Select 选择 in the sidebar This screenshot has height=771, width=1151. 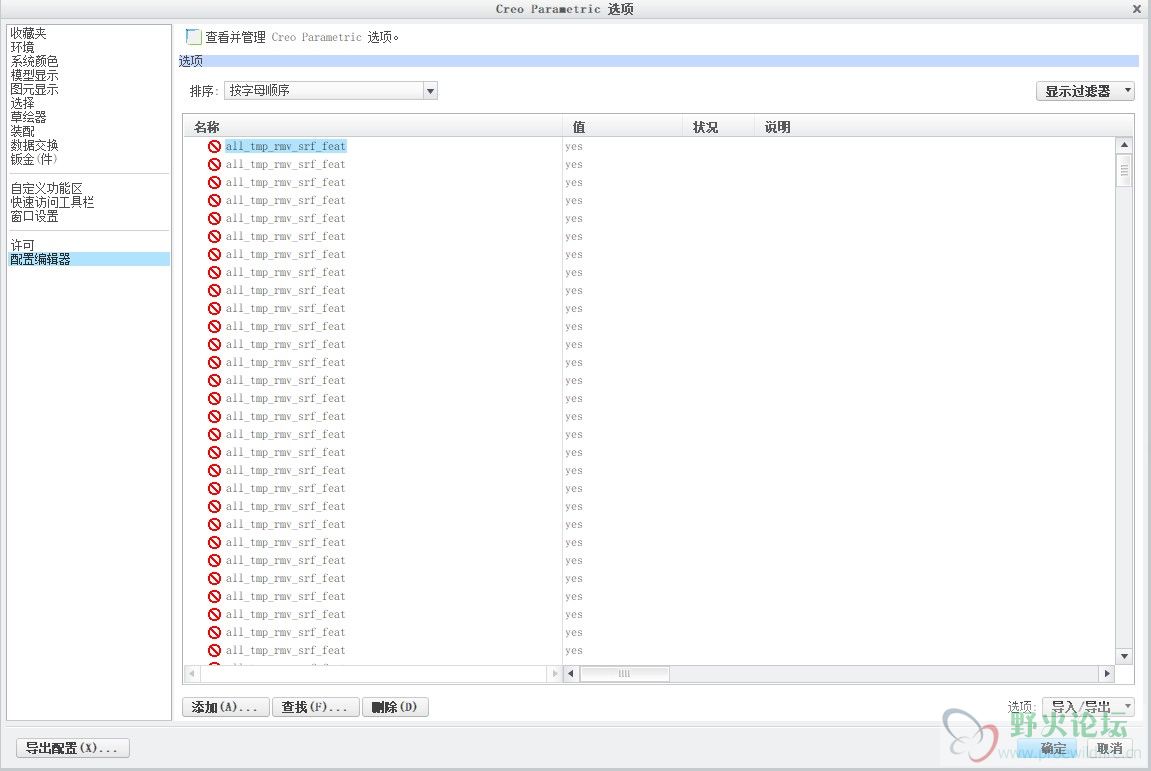(x=22, y=103)
